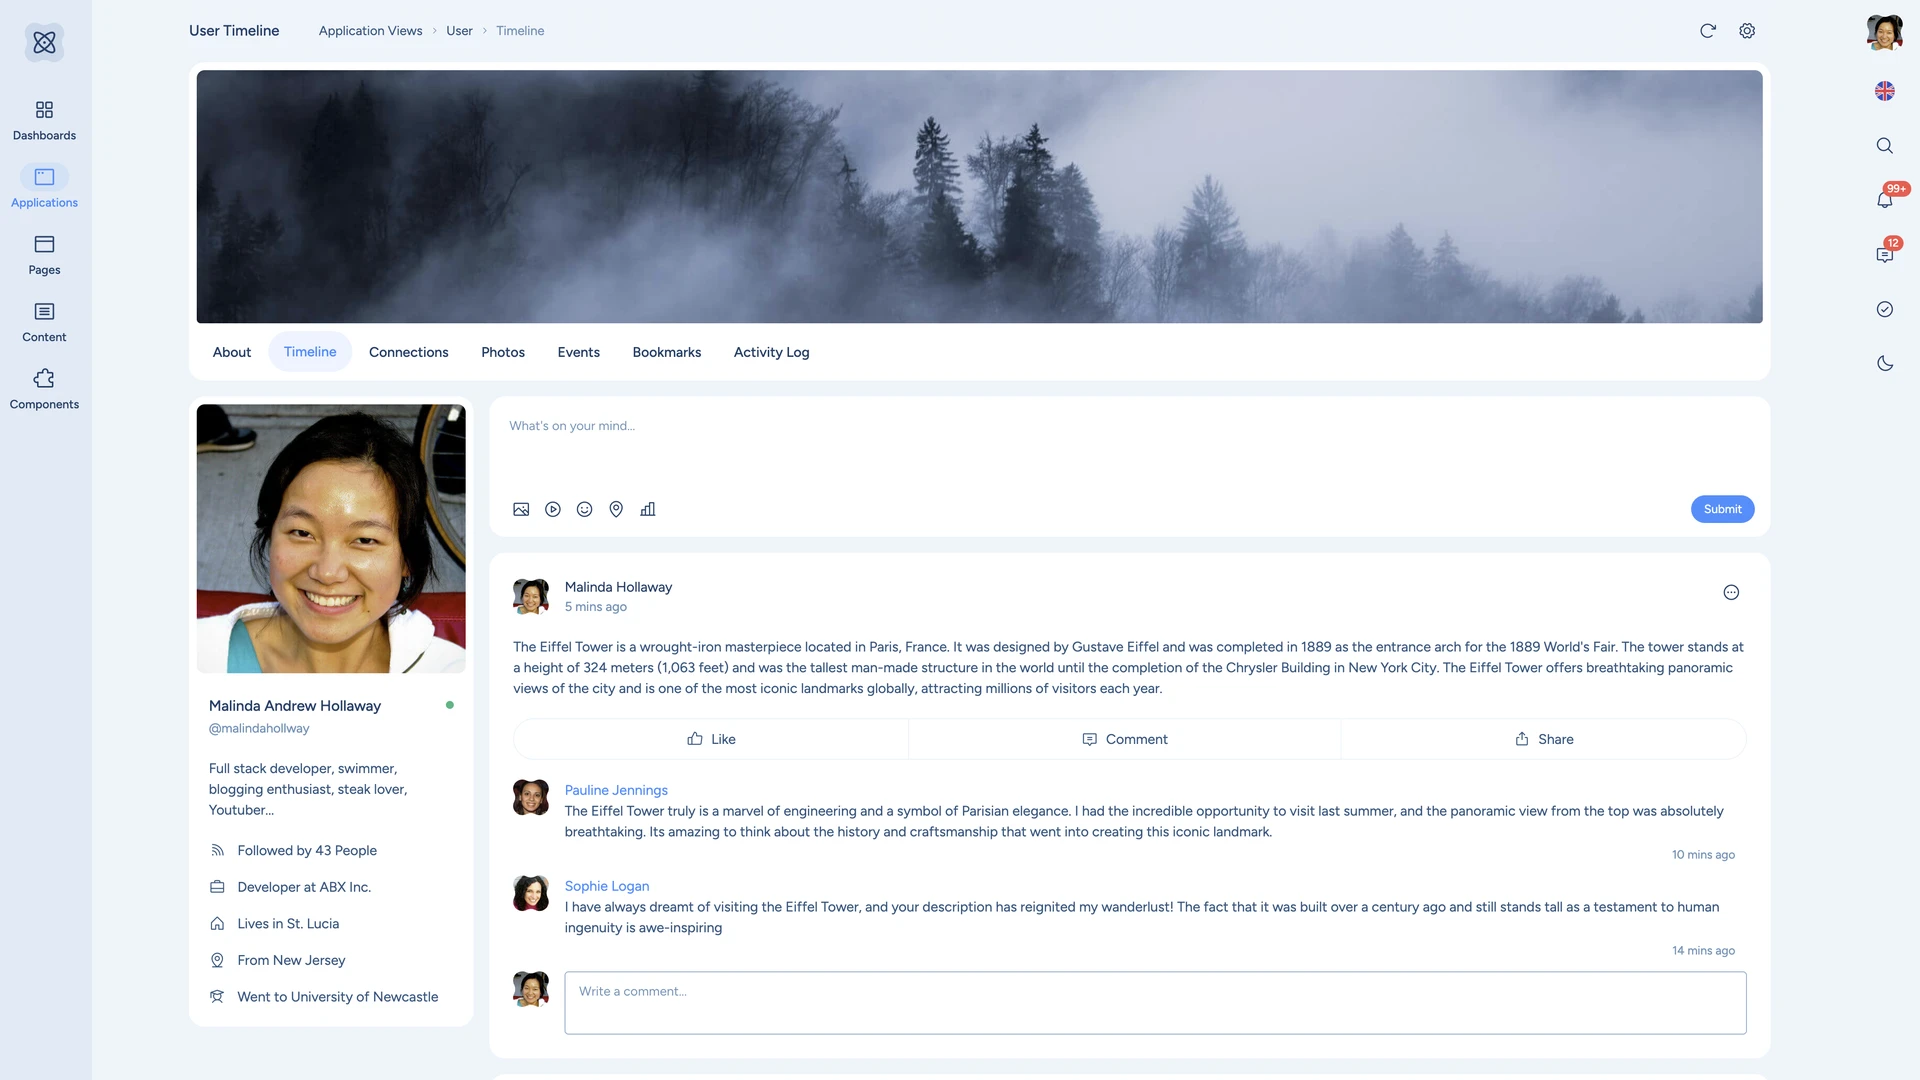Open the Events tab
Image resolution: width=1920 pixels, height=1080 pixels.
(578, 352)
